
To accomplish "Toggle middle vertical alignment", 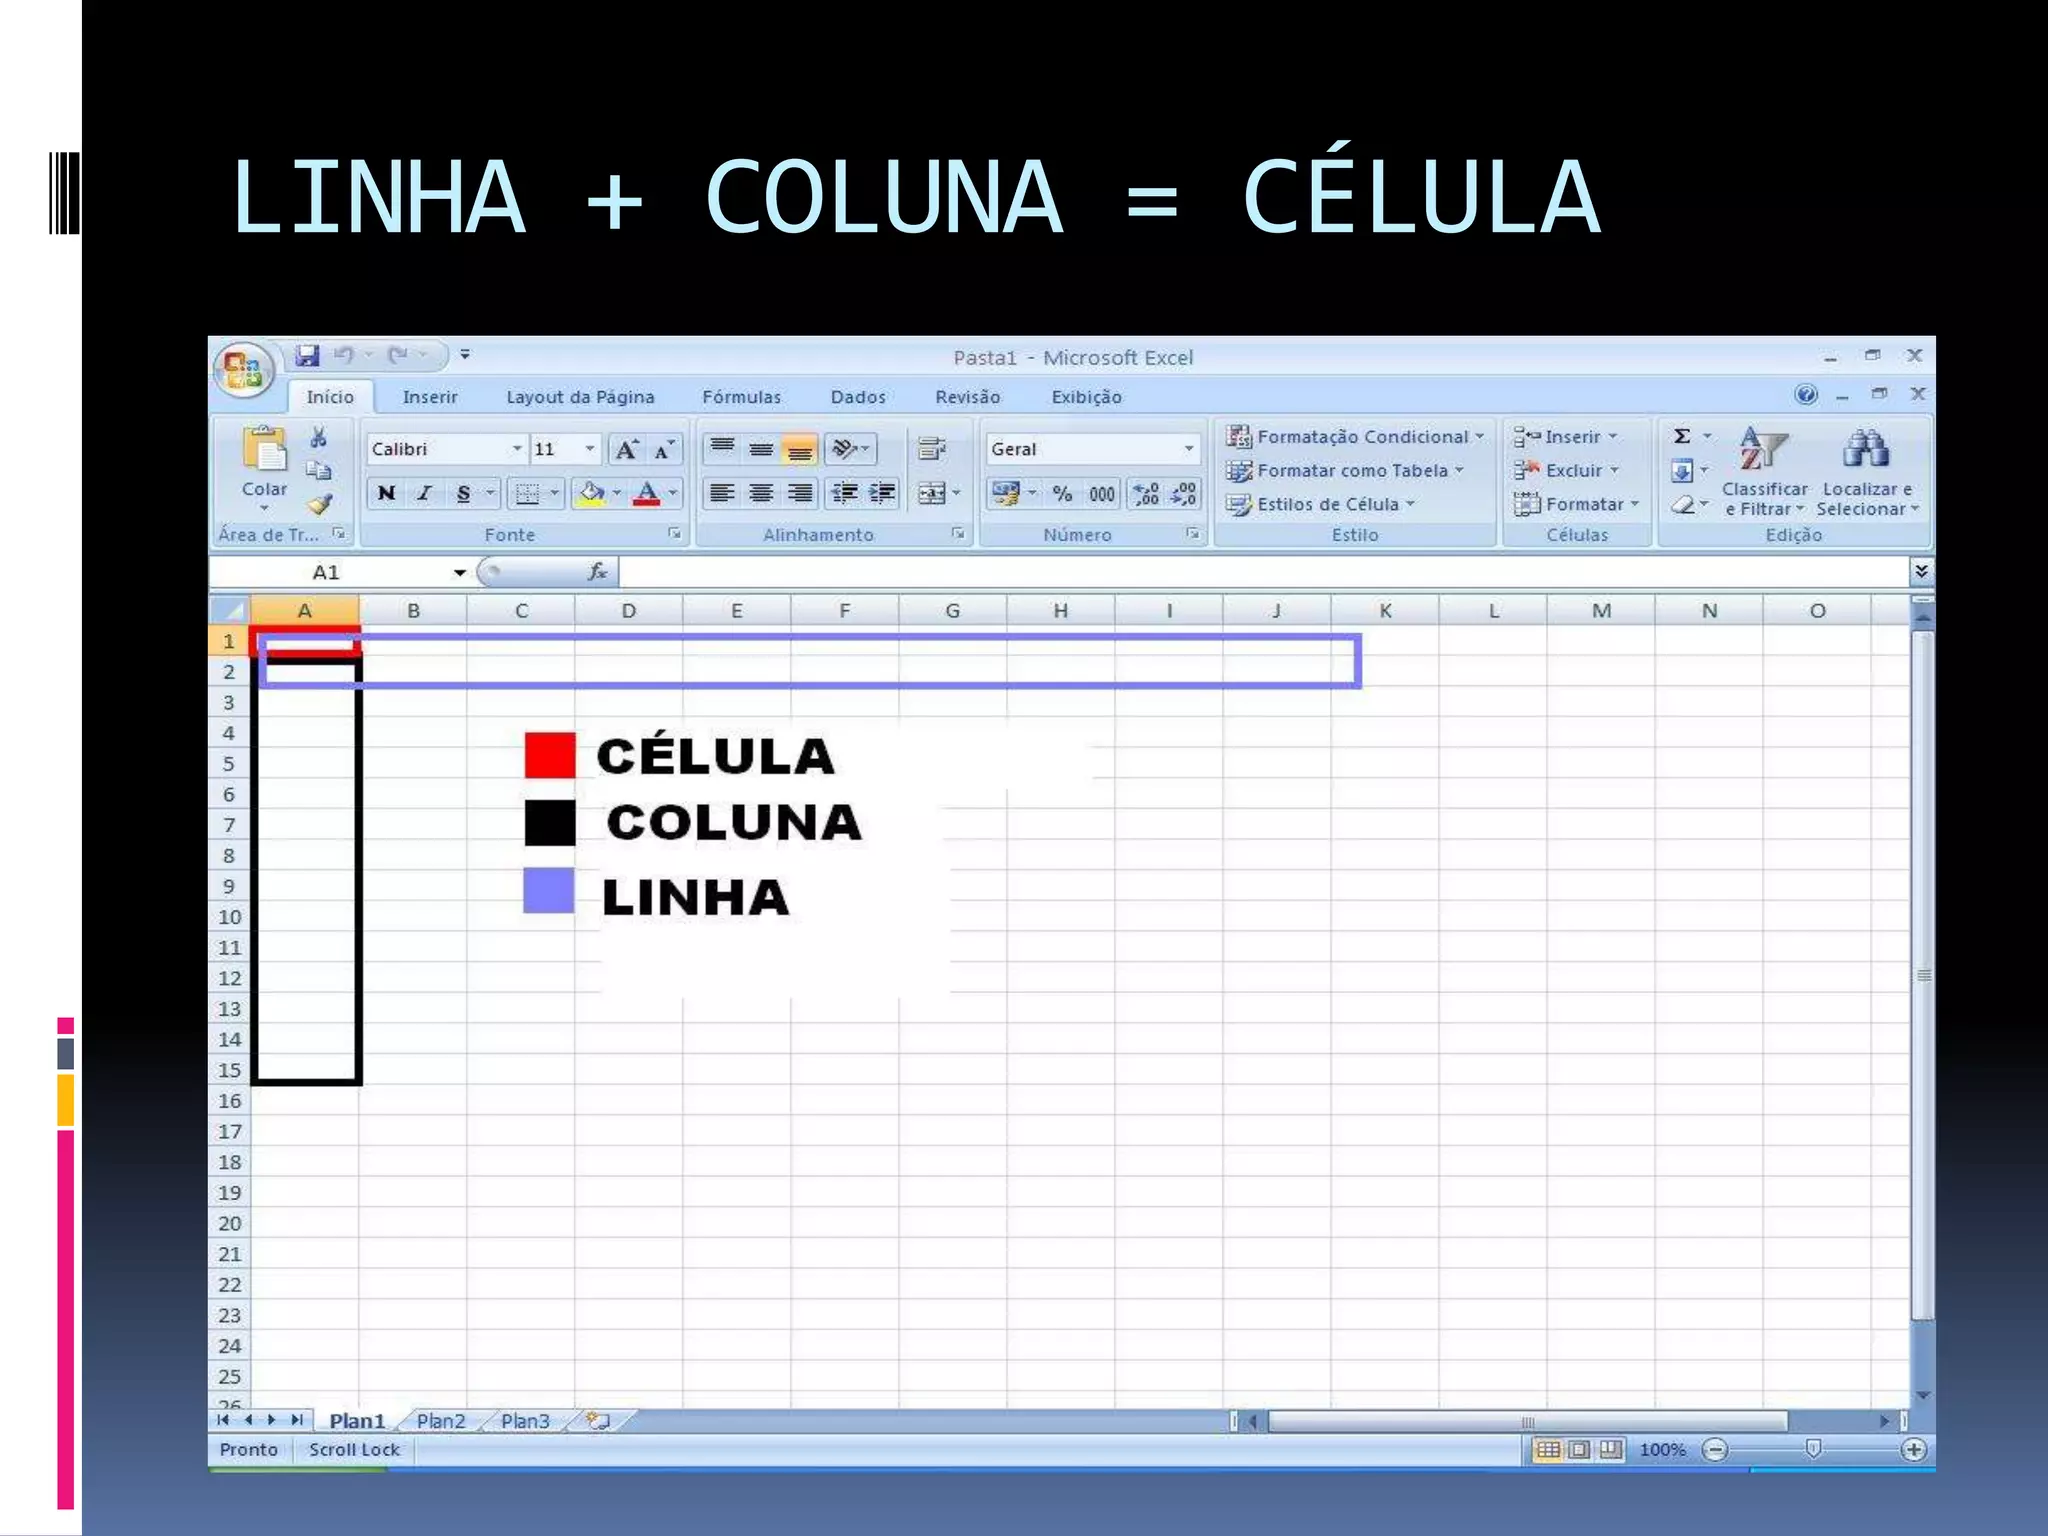I will pyautogui.click(x=761, y=449).
